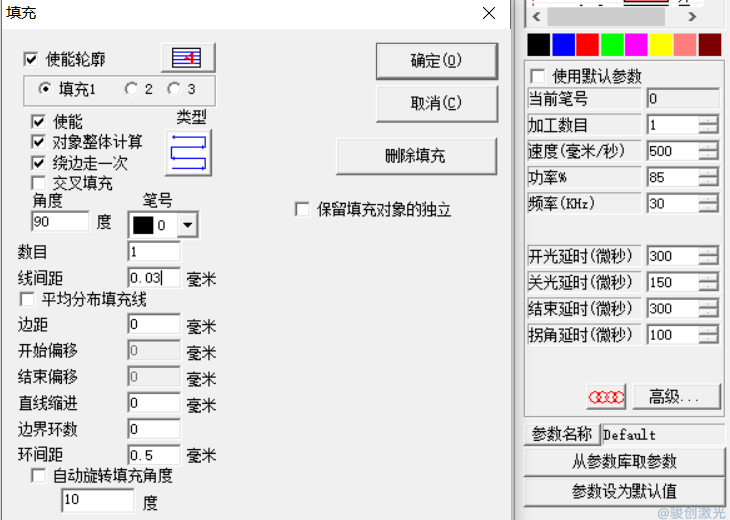Pick the black color swatch
Image resolution: width=730 pixels, height=520 pixels.
(x=539, y=45)
